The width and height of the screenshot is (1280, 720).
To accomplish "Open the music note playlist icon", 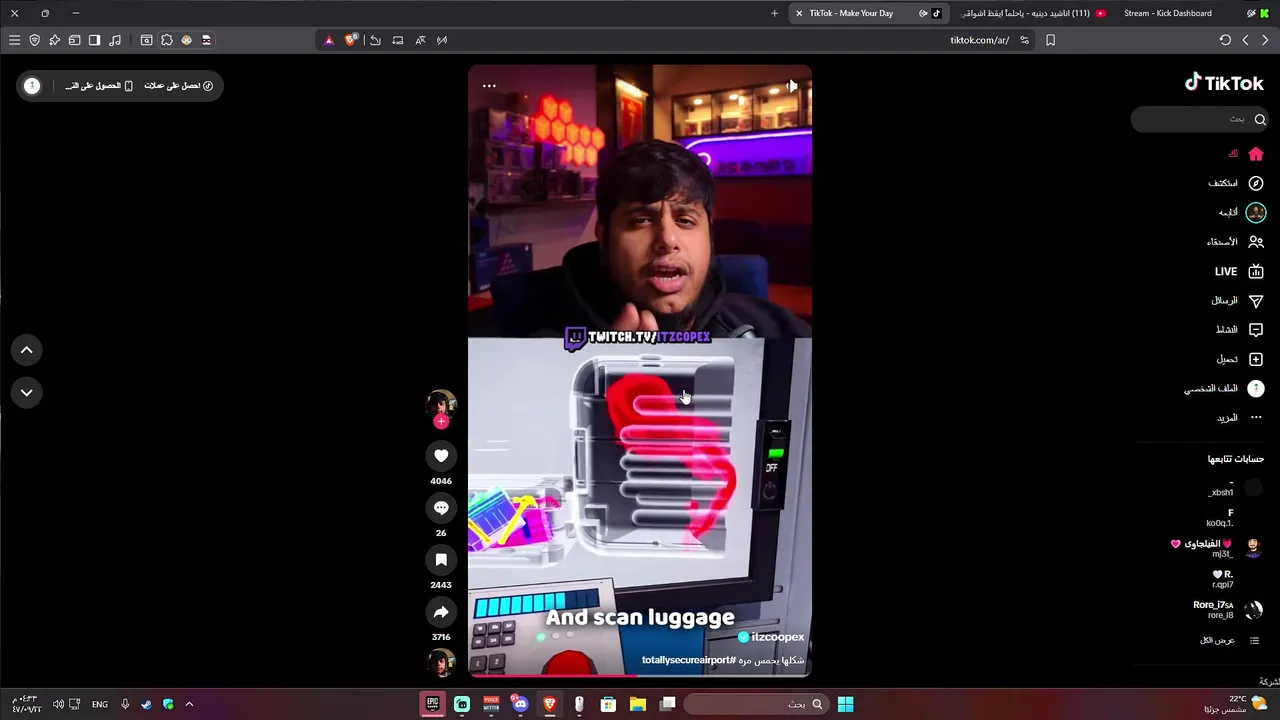I will [115, 40].
